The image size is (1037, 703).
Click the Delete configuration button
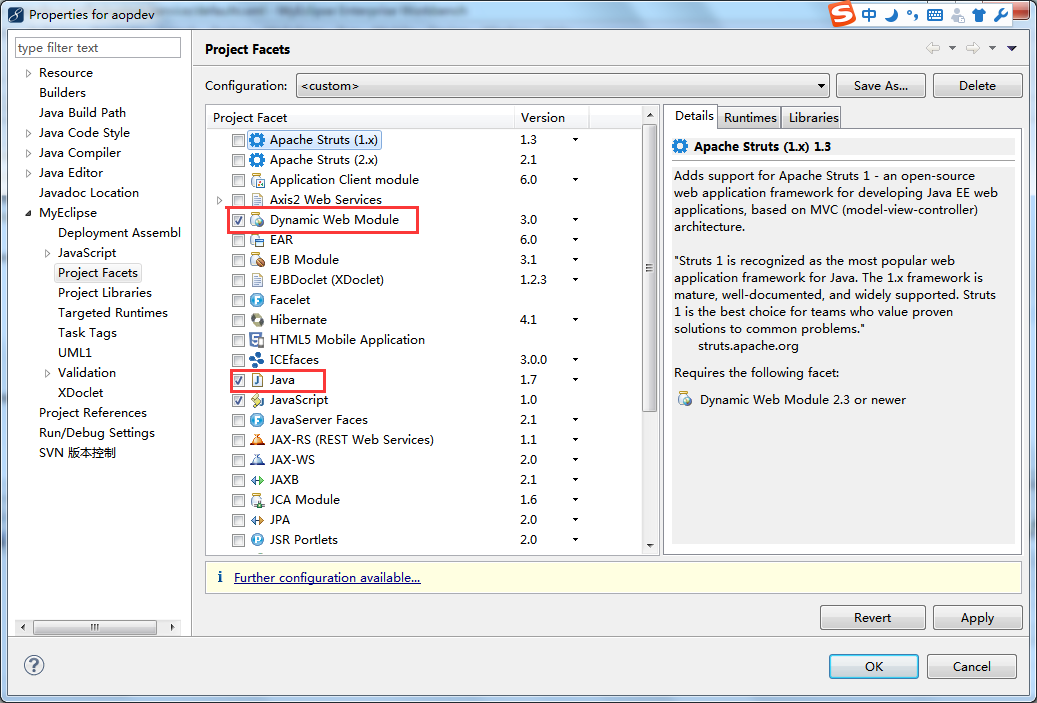[x=977, y=86]
